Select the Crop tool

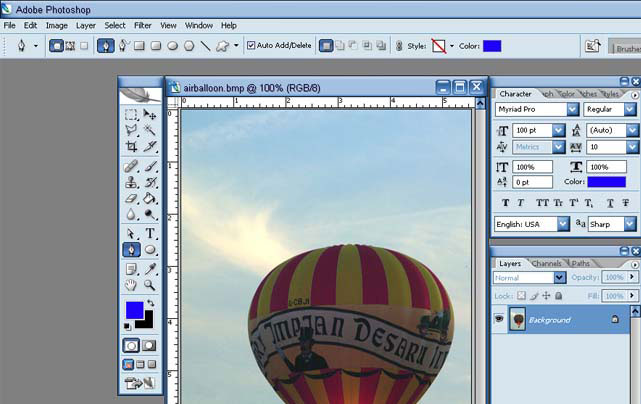coord(131,146)
